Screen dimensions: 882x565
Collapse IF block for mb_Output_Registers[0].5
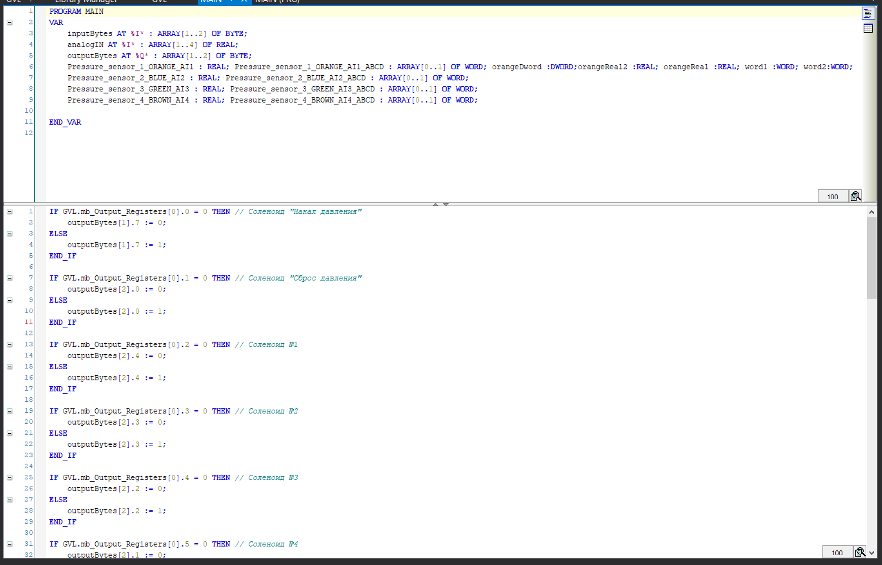(x=10, y=544)
